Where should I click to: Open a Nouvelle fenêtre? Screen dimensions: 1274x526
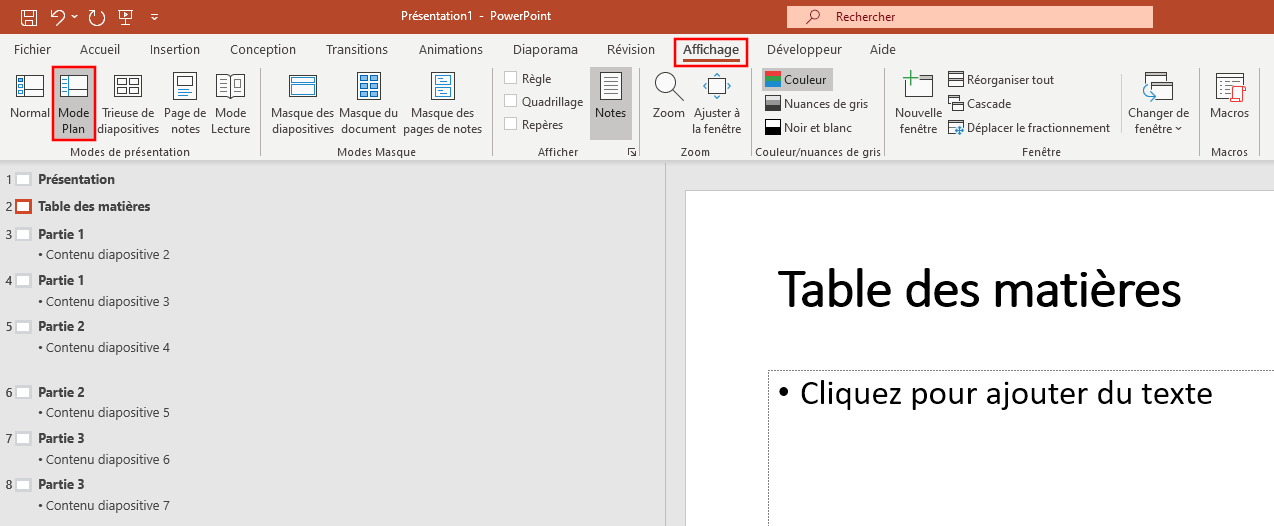(x=918, y=103)
